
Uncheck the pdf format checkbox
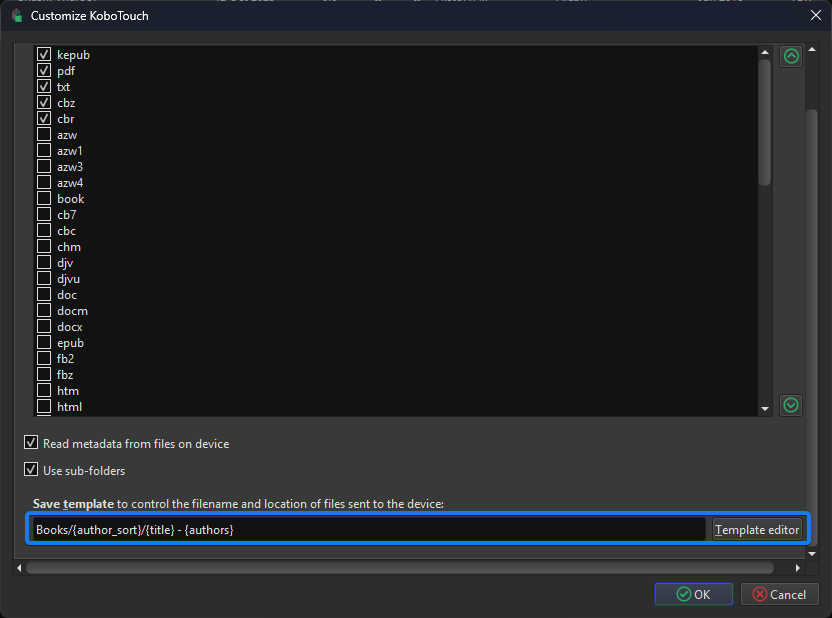(x=44, y=71)
